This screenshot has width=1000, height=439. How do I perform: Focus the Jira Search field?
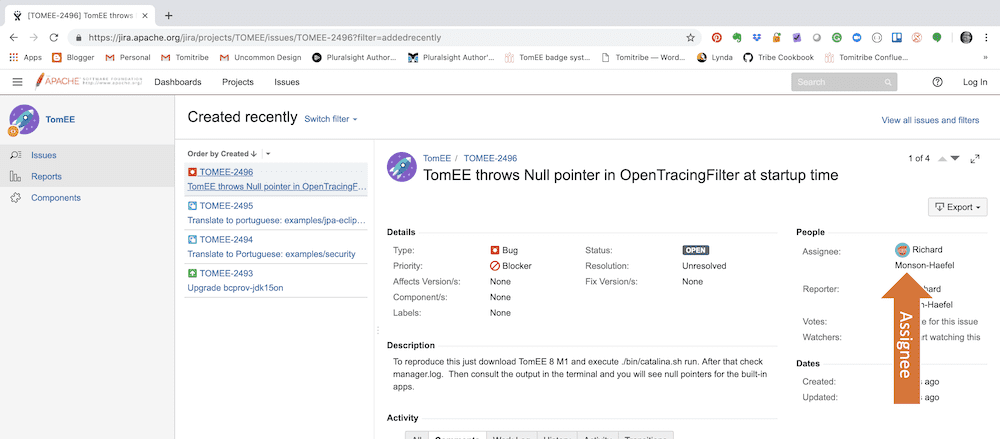(844, 82)
